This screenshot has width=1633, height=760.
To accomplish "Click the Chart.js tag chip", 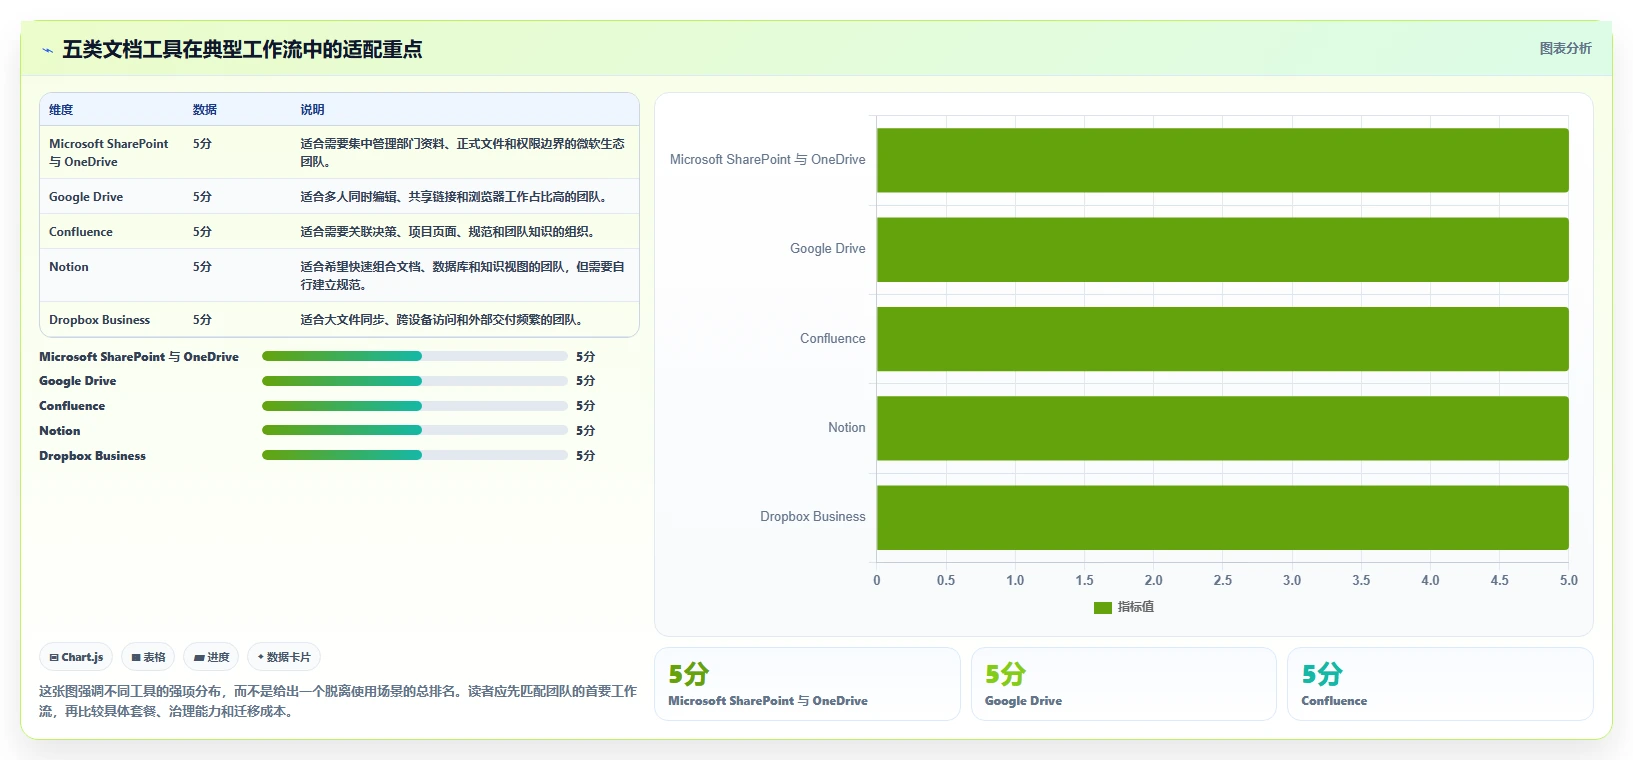I will tap(76, 657).
